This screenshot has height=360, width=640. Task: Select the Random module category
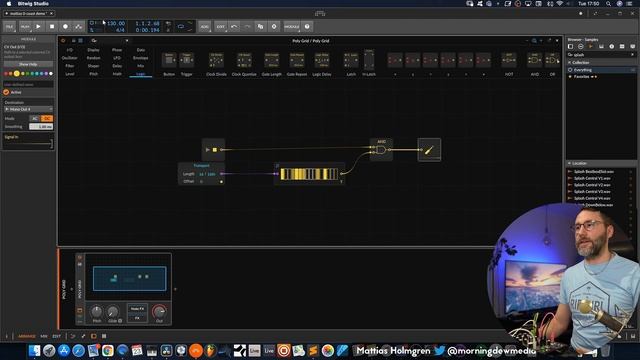pyautogui.click(x=93, y=58)
